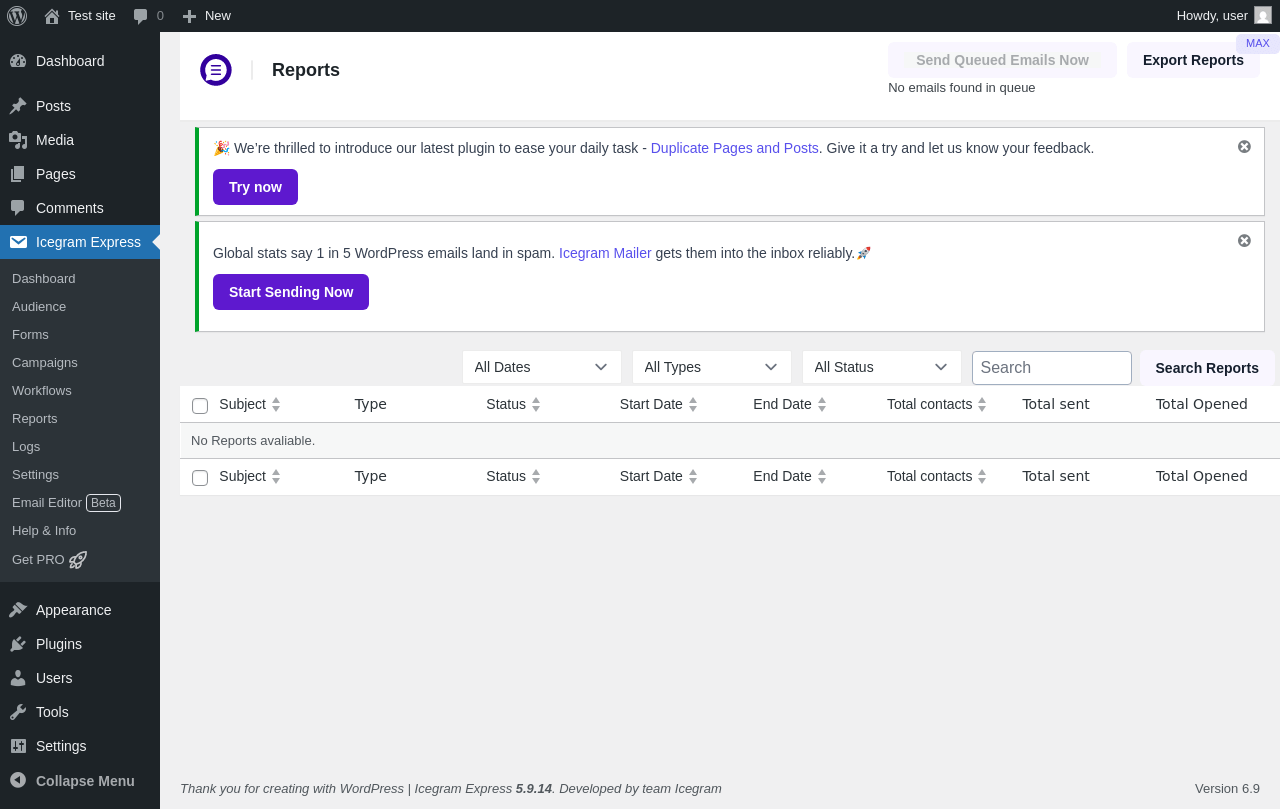Open the All Status dropdown

[x=881, y=367]
